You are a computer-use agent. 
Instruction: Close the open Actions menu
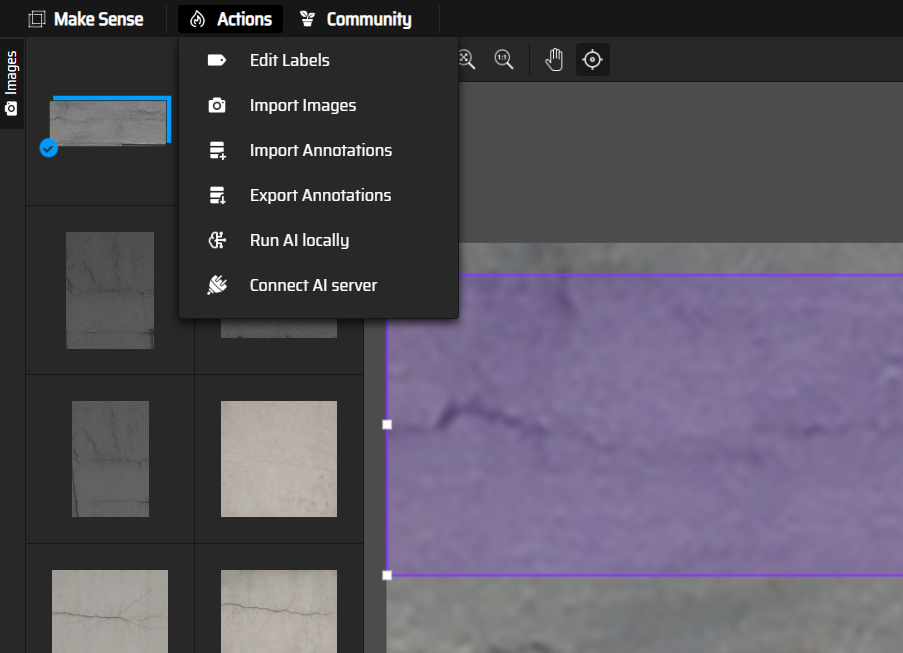230,19
